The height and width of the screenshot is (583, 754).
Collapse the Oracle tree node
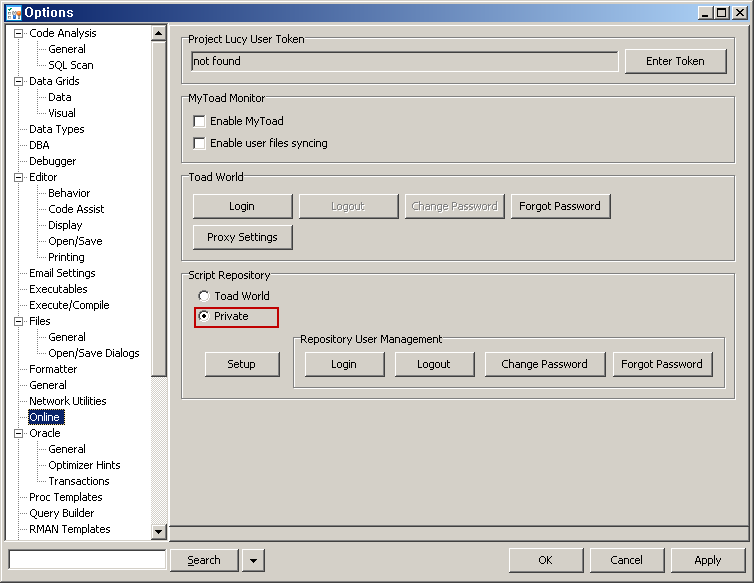coord(18,433)
